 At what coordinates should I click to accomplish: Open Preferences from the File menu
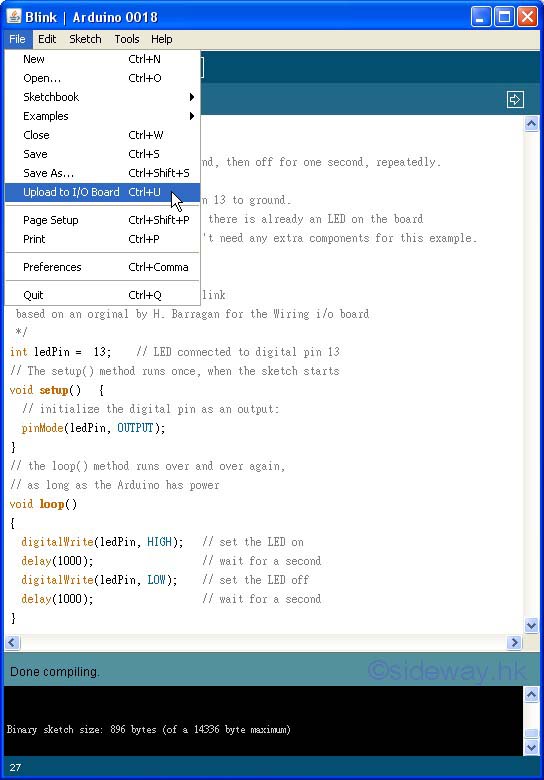pyautogui.click(x=102, y=267)
